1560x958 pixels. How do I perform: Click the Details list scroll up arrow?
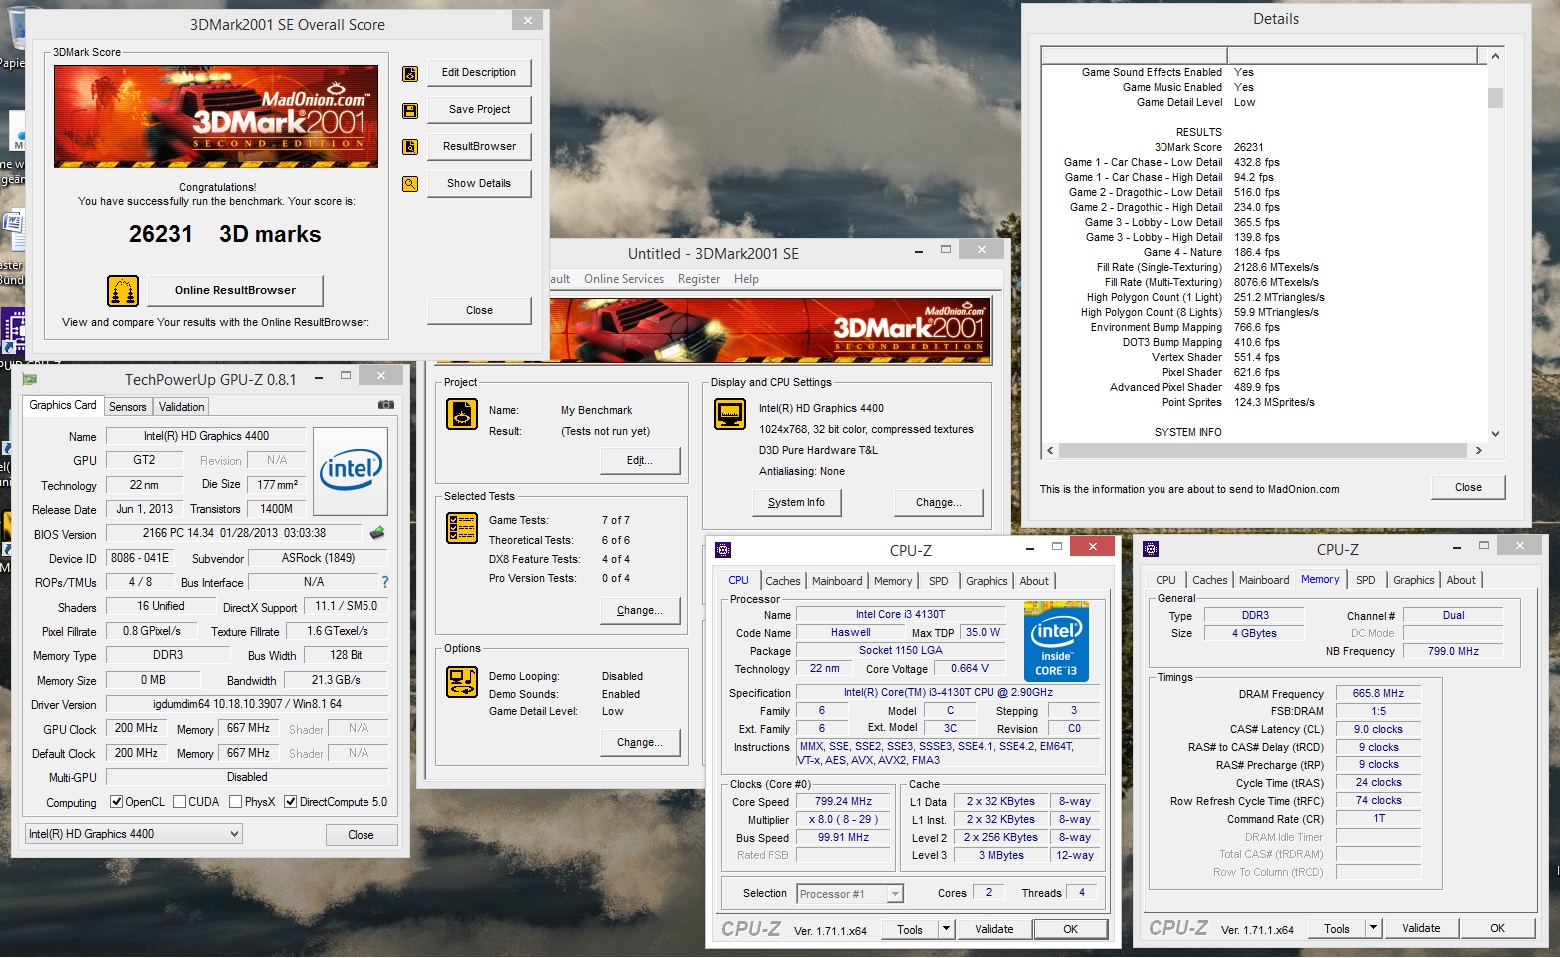click(x=1495, y=56)
